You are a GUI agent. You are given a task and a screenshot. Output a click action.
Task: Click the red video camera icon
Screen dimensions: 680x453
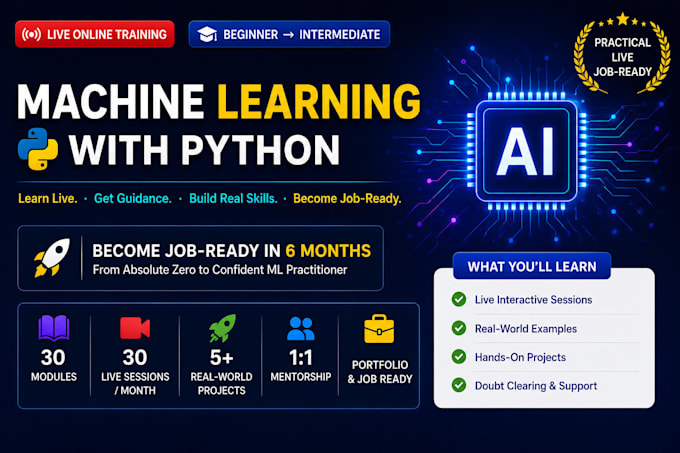[135, 328]
